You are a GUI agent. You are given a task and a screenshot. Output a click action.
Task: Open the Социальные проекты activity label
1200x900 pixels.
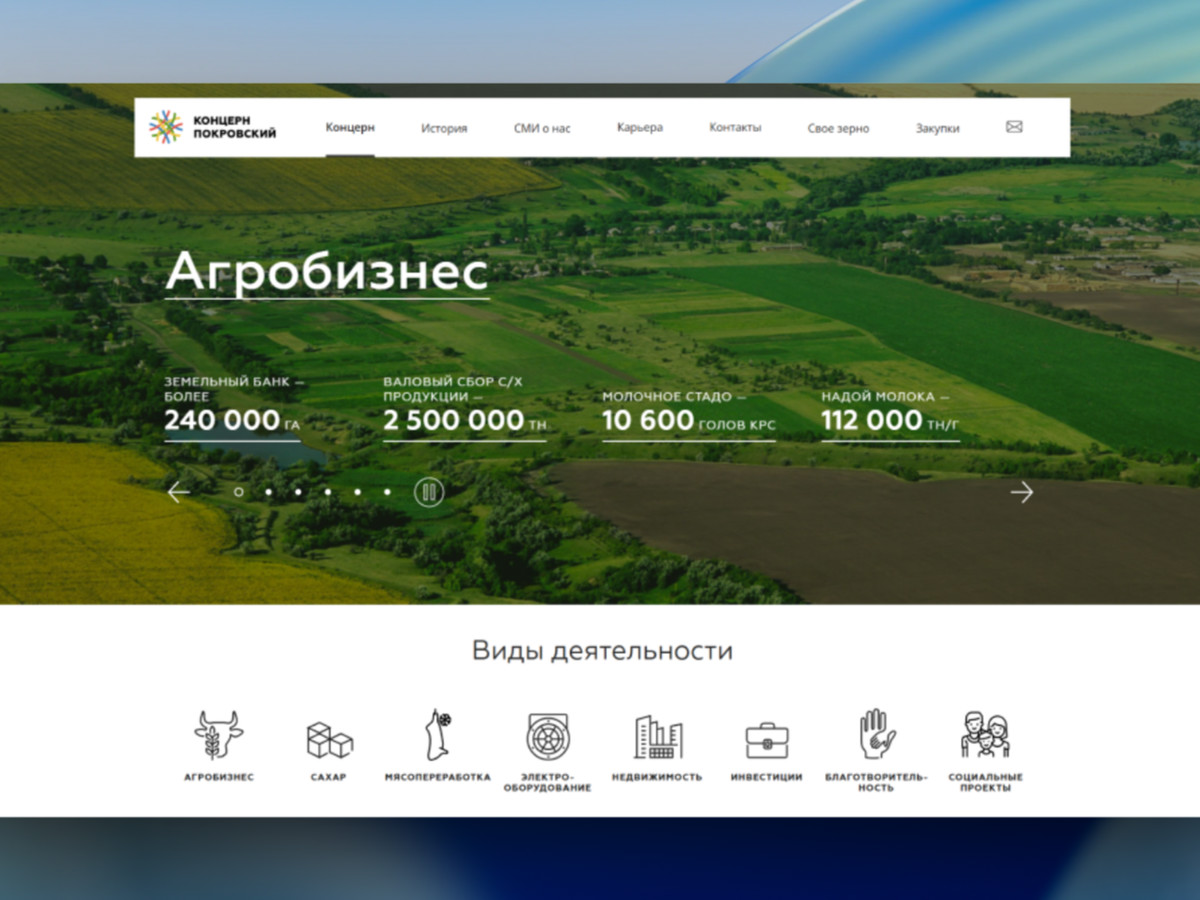(x=986, y=782)
